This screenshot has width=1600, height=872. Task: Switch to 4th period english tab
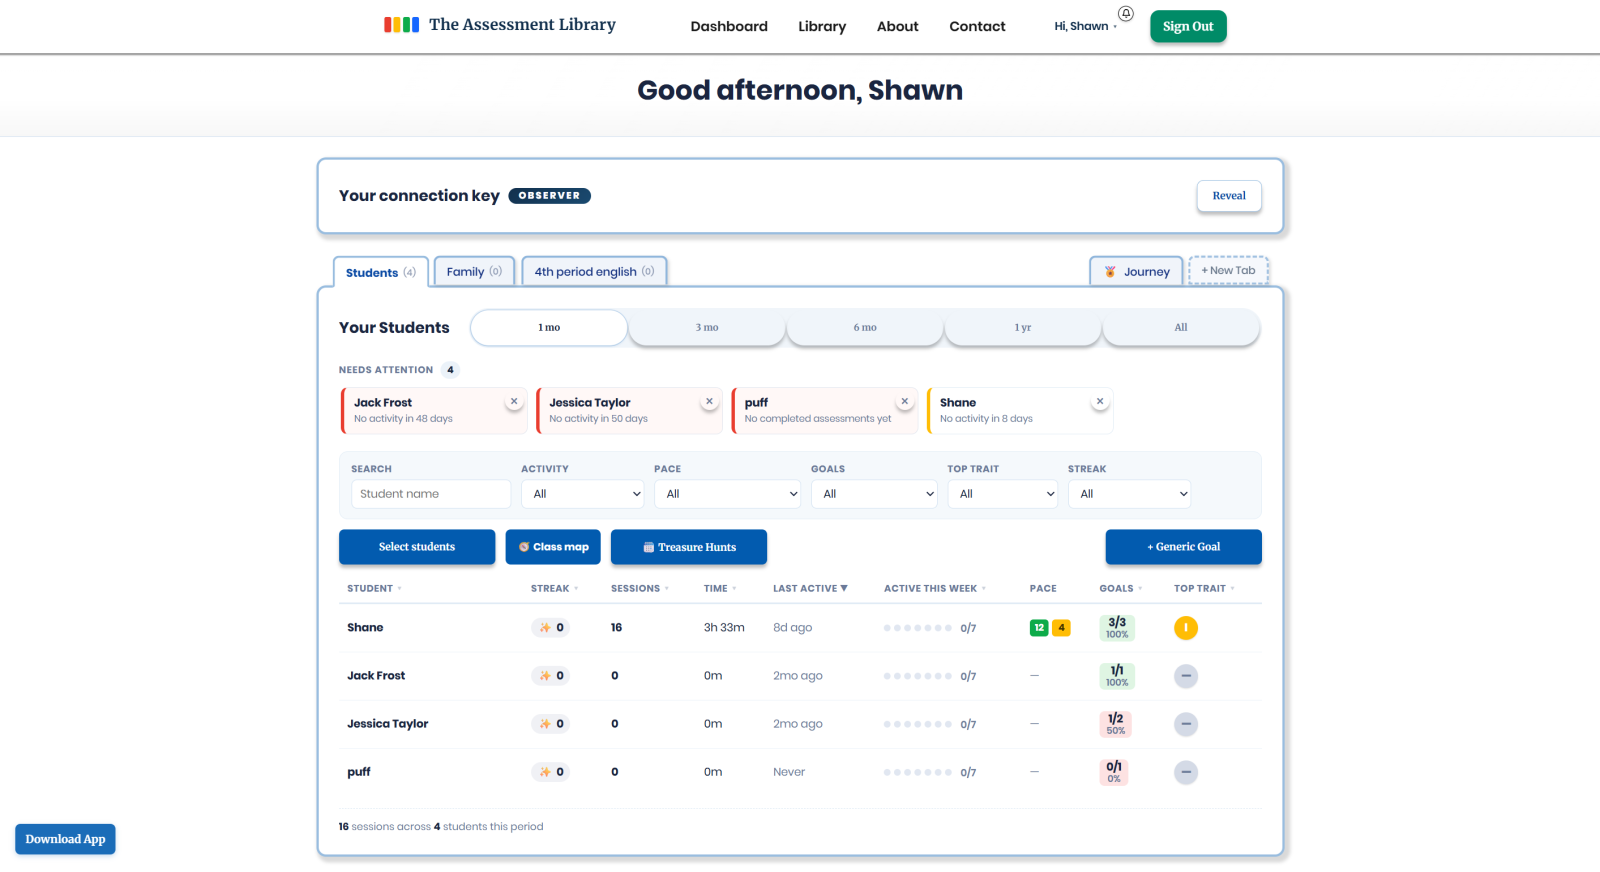[x=594, y=272]
